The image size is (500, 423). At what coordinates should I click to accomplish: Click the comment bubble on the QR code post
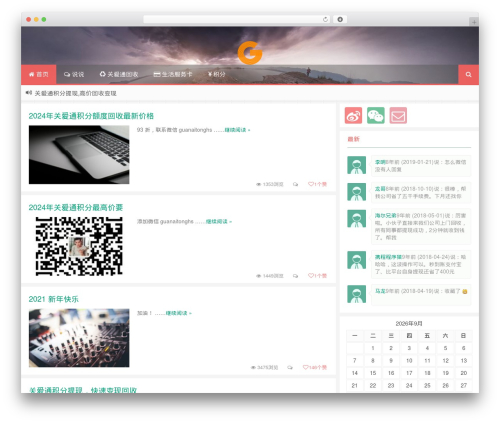(x=295, y=276)
